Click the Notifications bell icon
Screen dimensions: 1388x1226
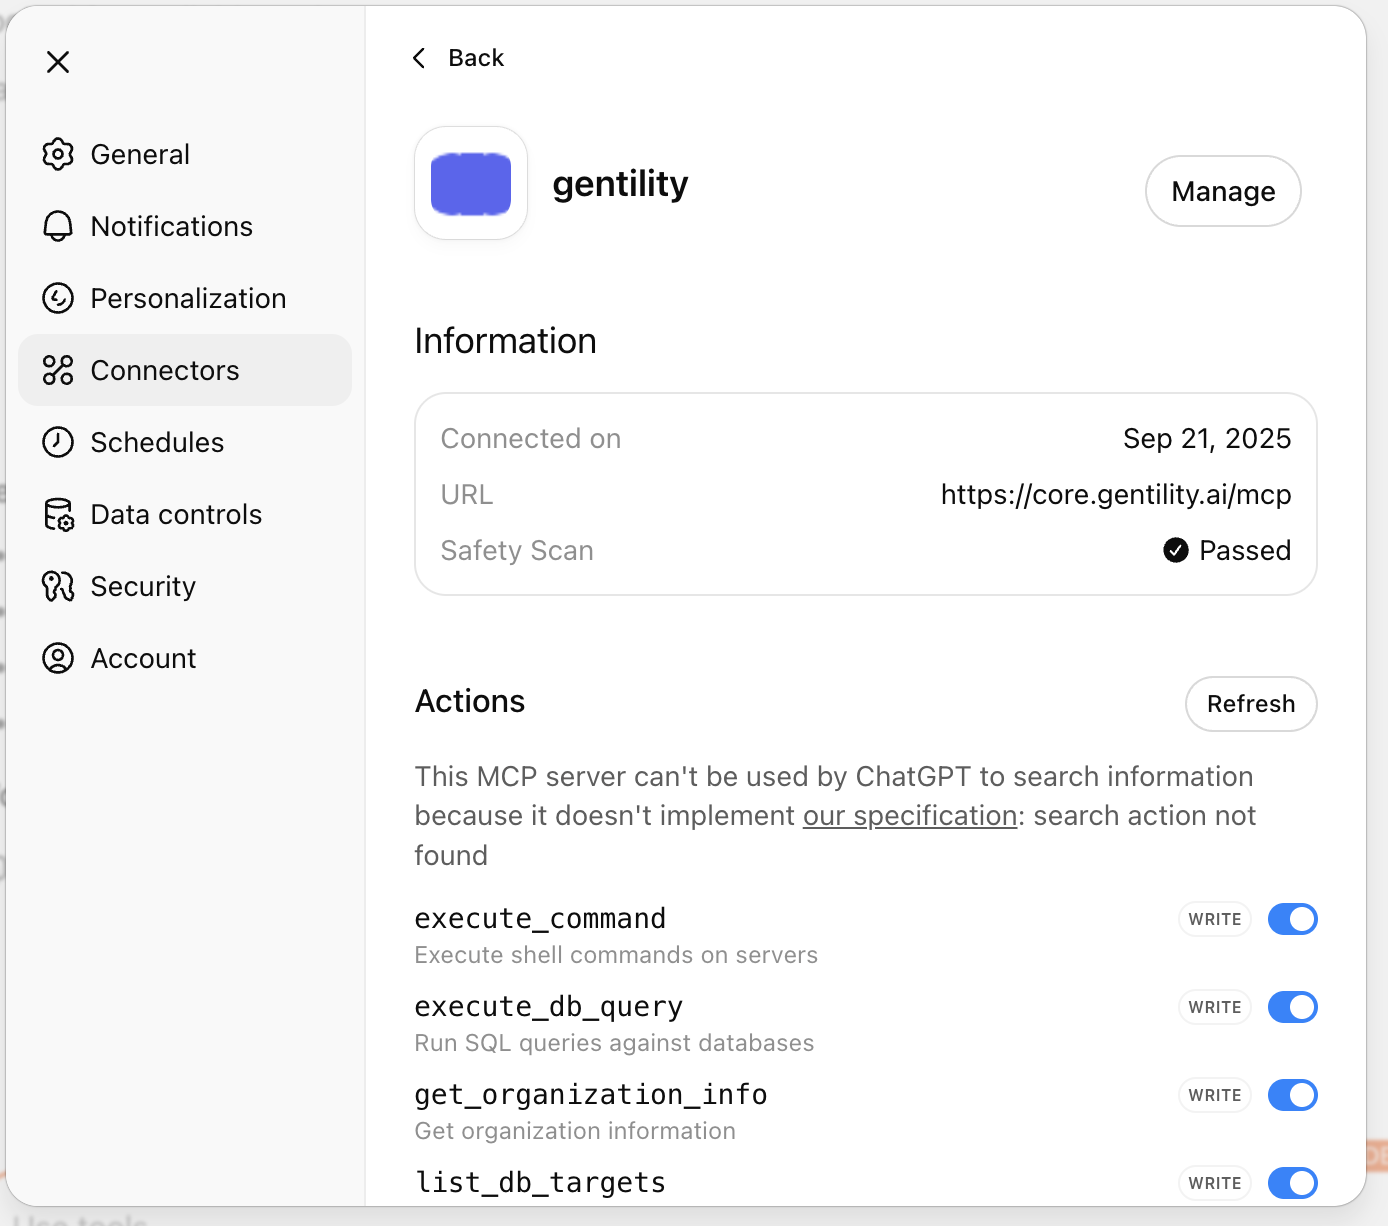pos(58,226)
